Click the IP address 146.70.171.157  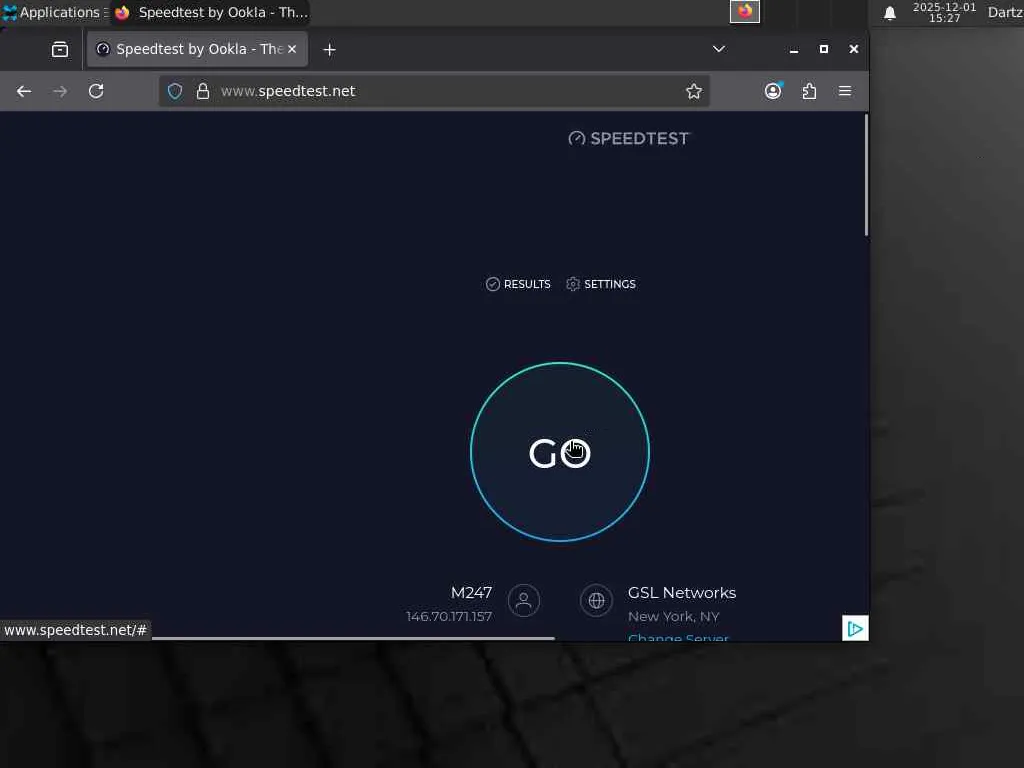click(x=449, y=616)
